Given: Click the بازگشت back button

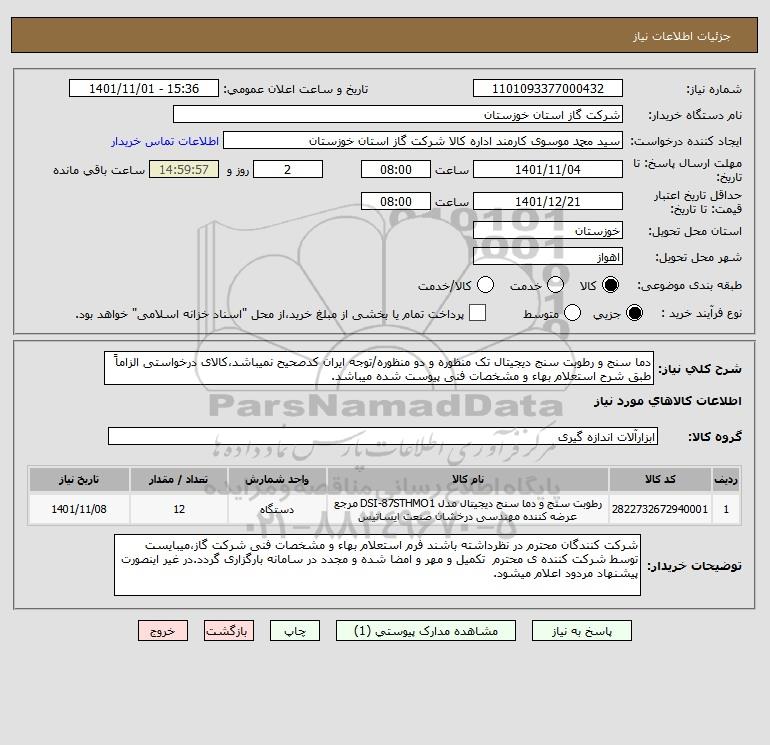Looking at the screenshot, I should [229, 631].
